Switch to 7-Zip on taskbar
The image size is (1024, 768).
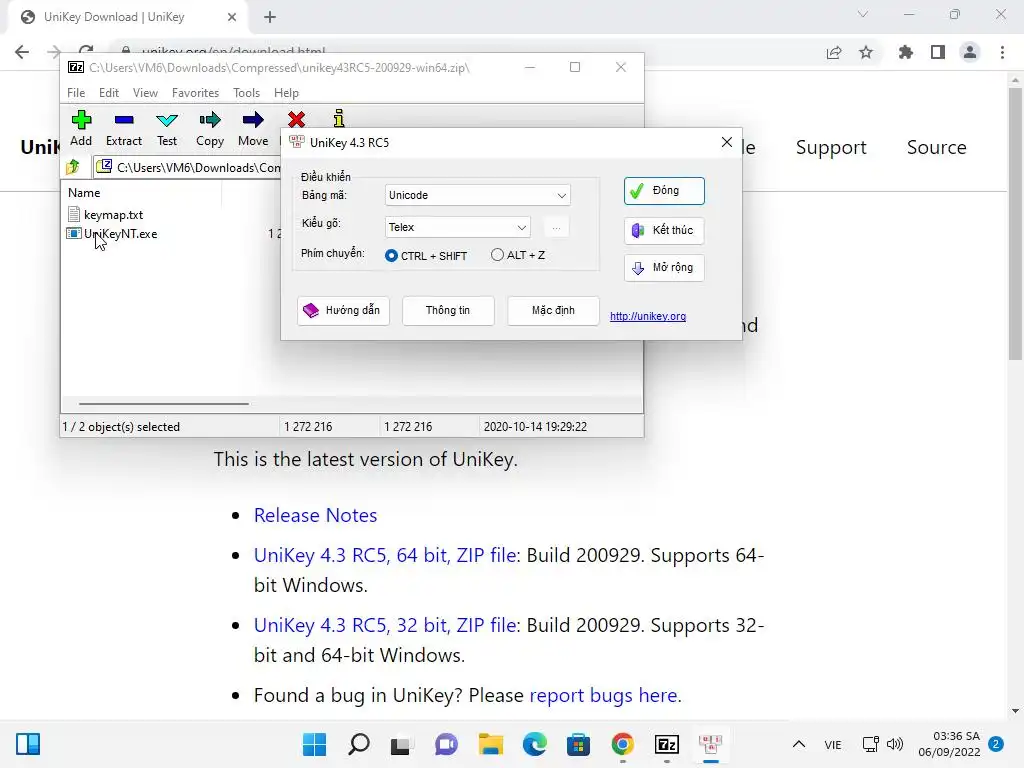point(667,744)
